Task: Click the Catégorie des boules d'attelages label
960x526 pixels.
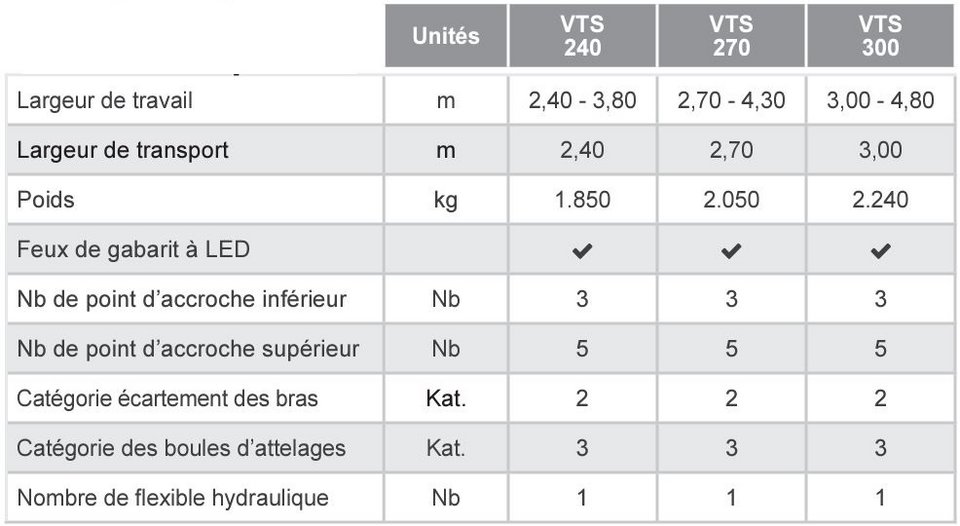Action: click(x=181, y=448)
